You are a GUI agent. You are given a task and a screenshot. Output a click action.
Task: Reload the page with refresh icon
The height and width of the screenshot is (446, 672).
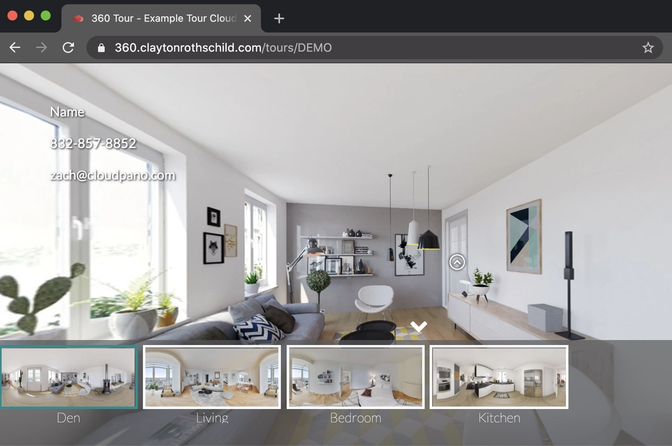68,47
